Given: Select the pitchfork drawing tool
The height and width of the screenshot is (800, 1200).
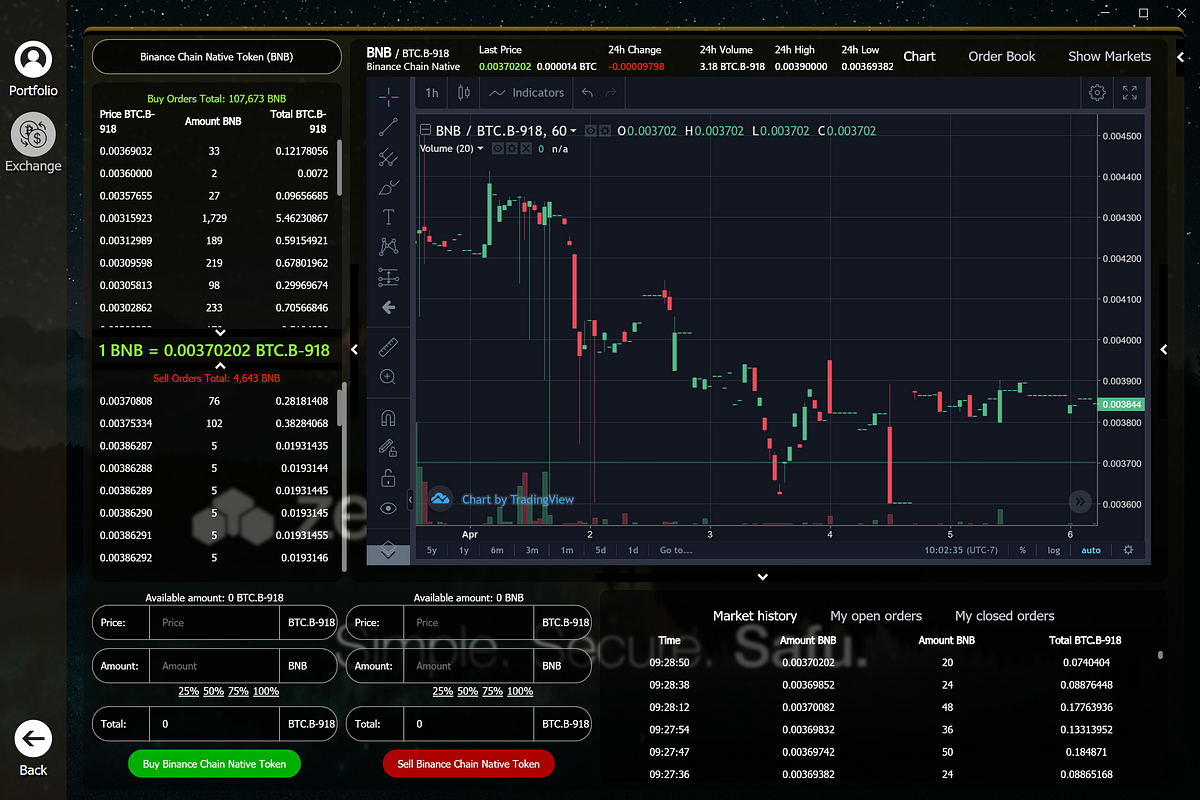Looking at the screenshot, I should 389,157.
